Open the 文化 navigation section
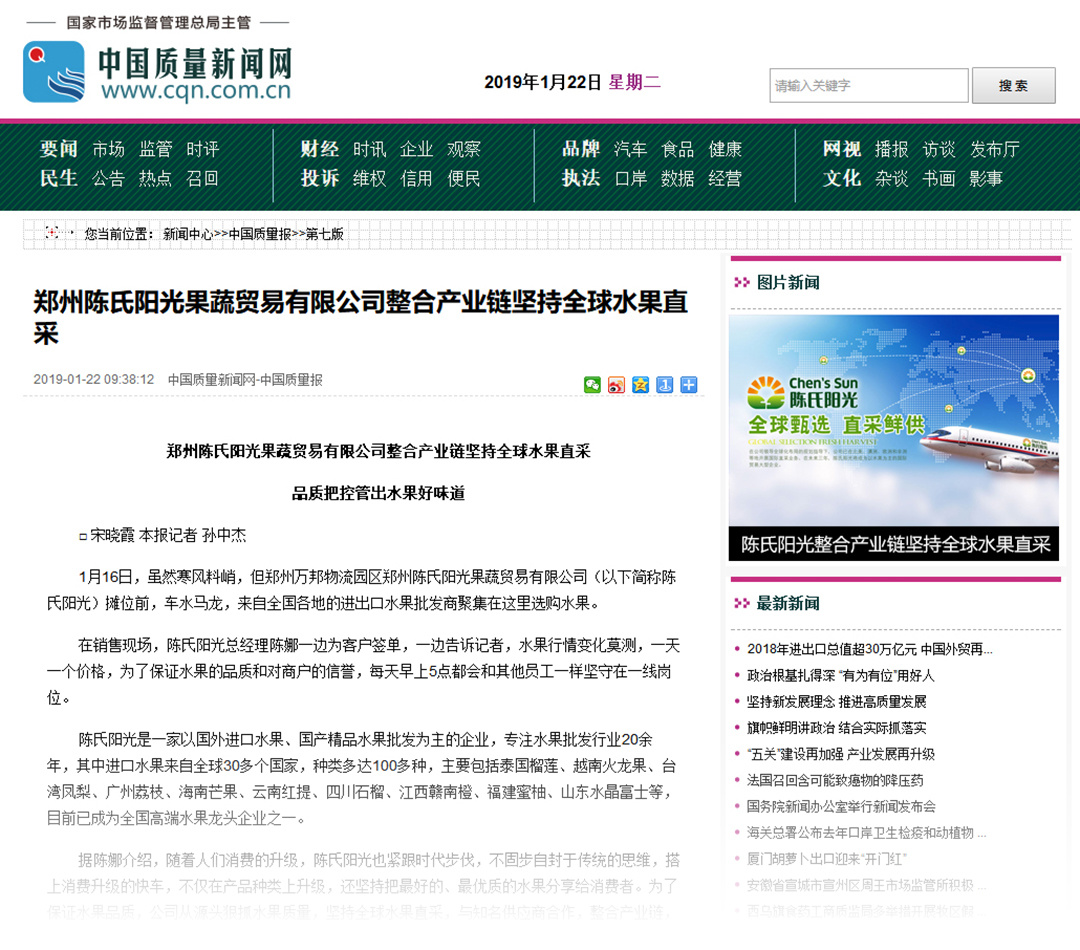This screenshot has height=950, width=1080. [842, 178]
